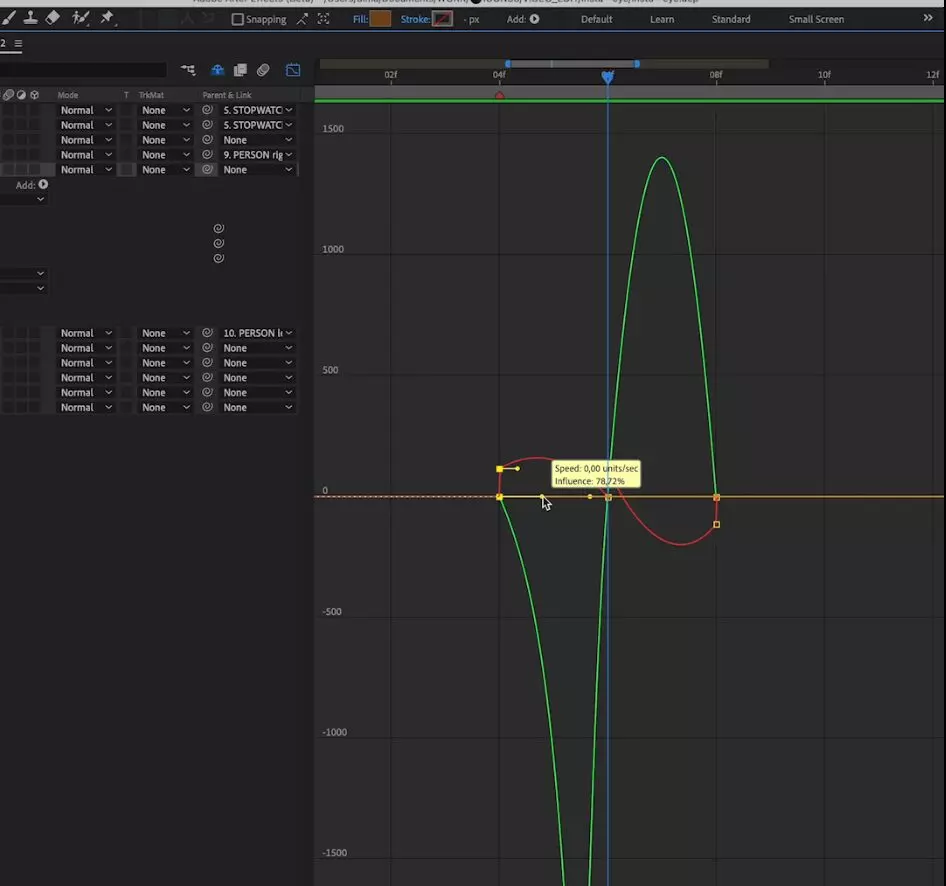This screenshot has height=886, width=946.
Task: Switch to the Standard workspace
Action: click(731, 19)
